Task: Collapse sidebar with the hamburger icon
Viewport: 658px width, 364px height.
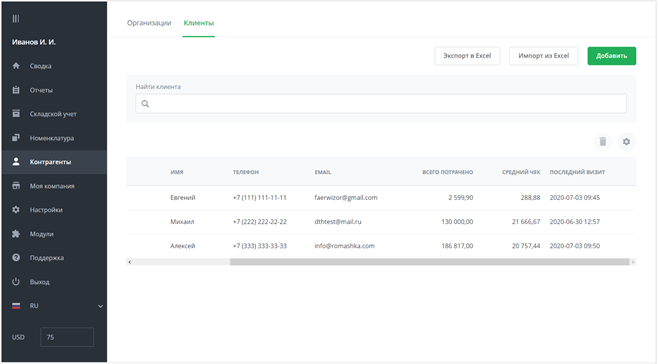Action: 16,18
